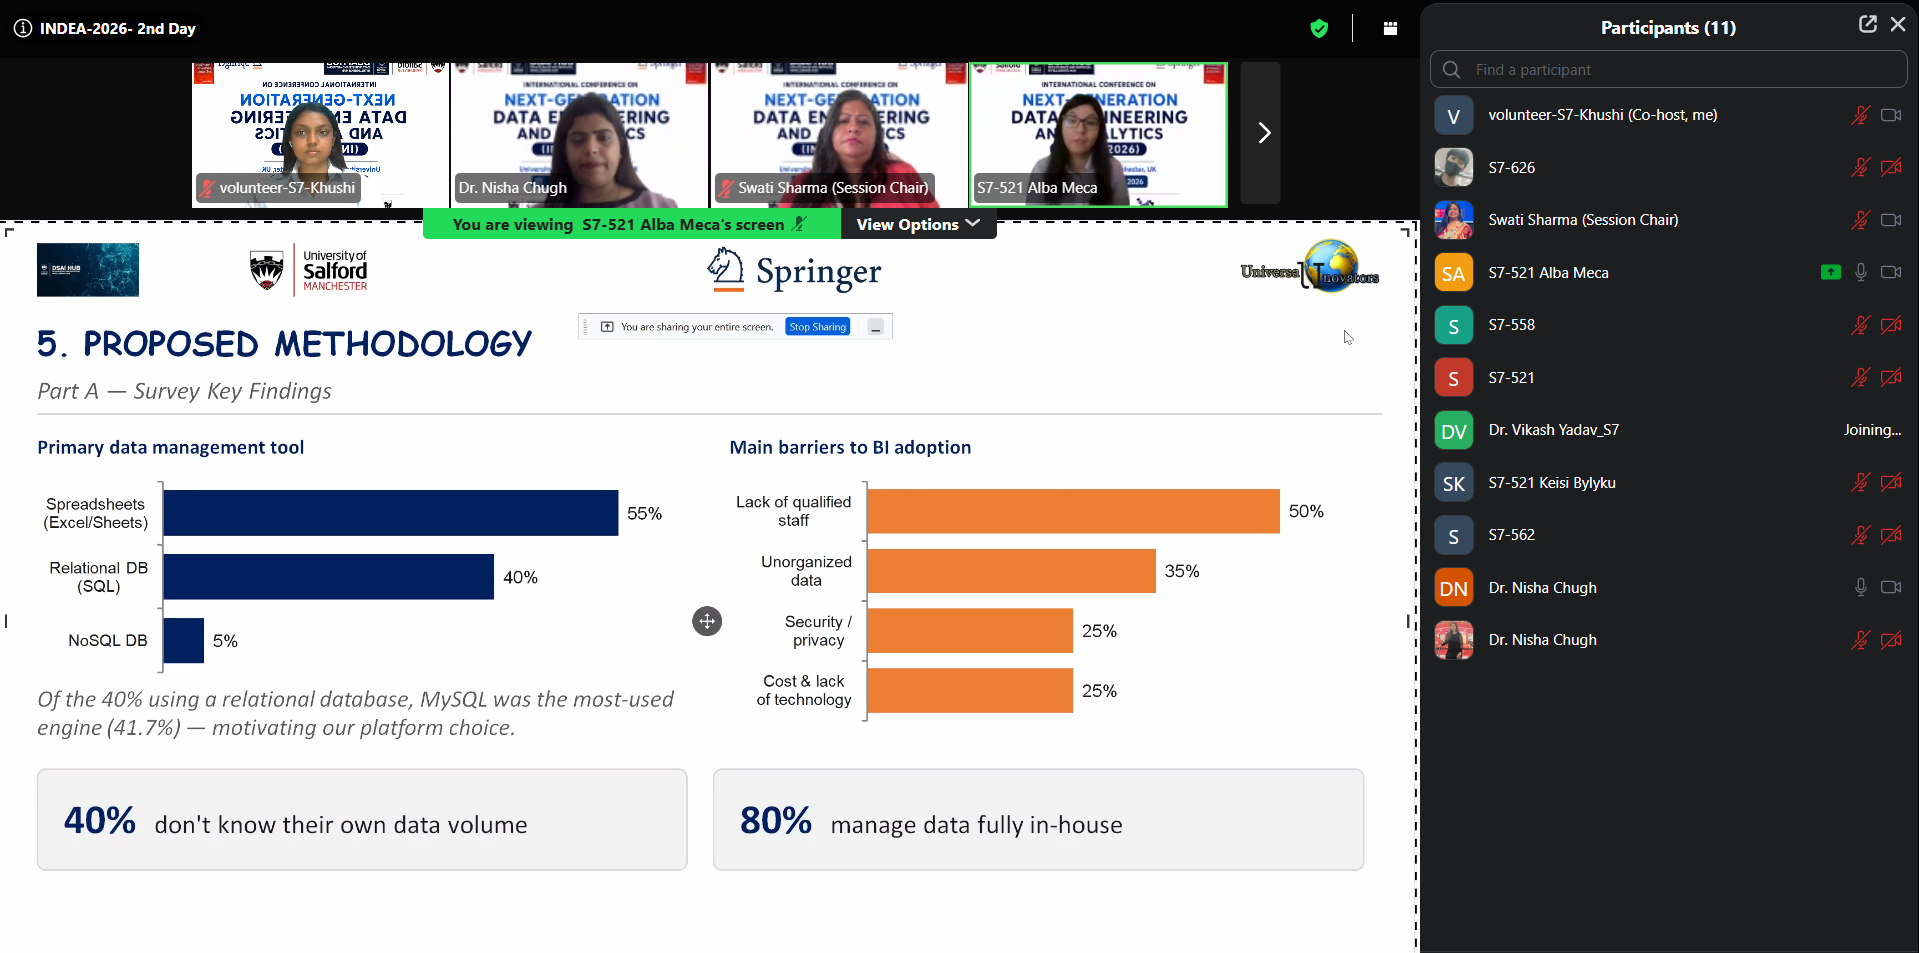Pop out the Participants panel

[x=1867, y=24]
